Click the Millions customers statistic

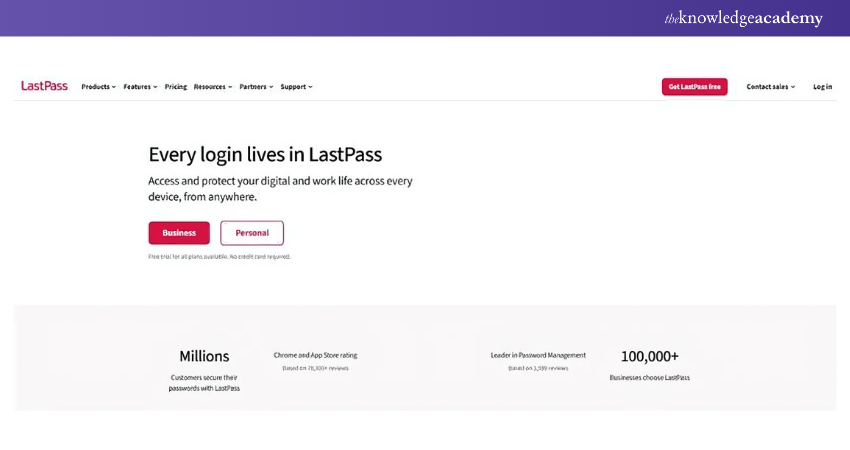[x=204, y=356]
